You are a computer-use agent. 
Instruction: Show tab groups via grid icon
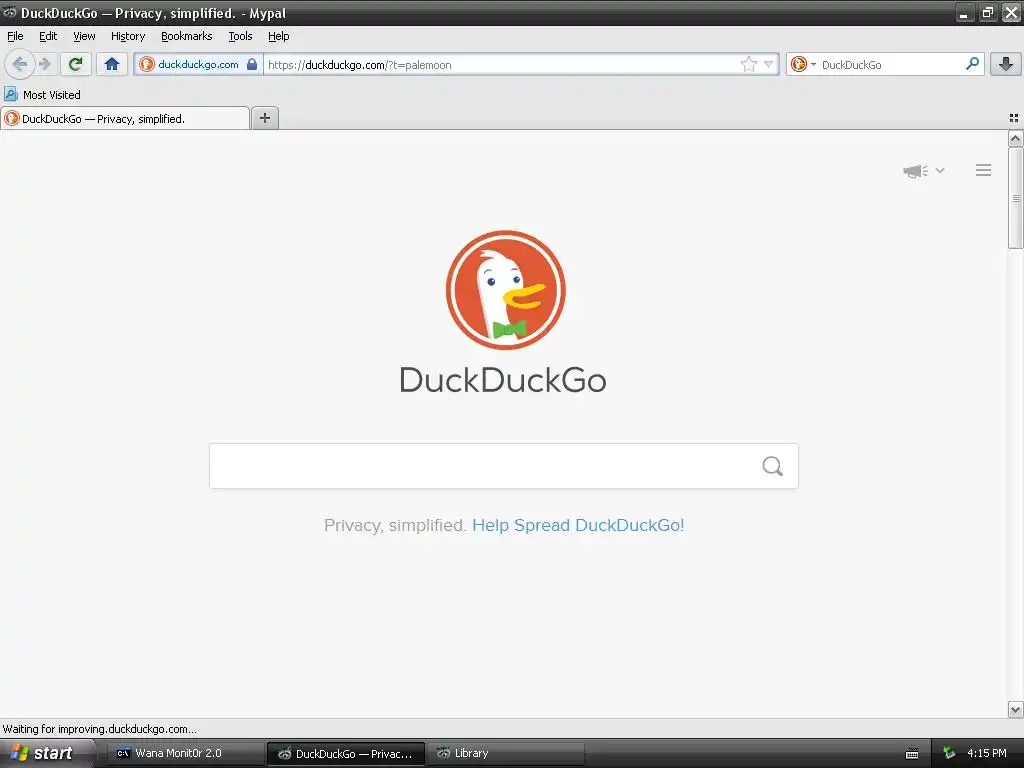coord(1014,118)
